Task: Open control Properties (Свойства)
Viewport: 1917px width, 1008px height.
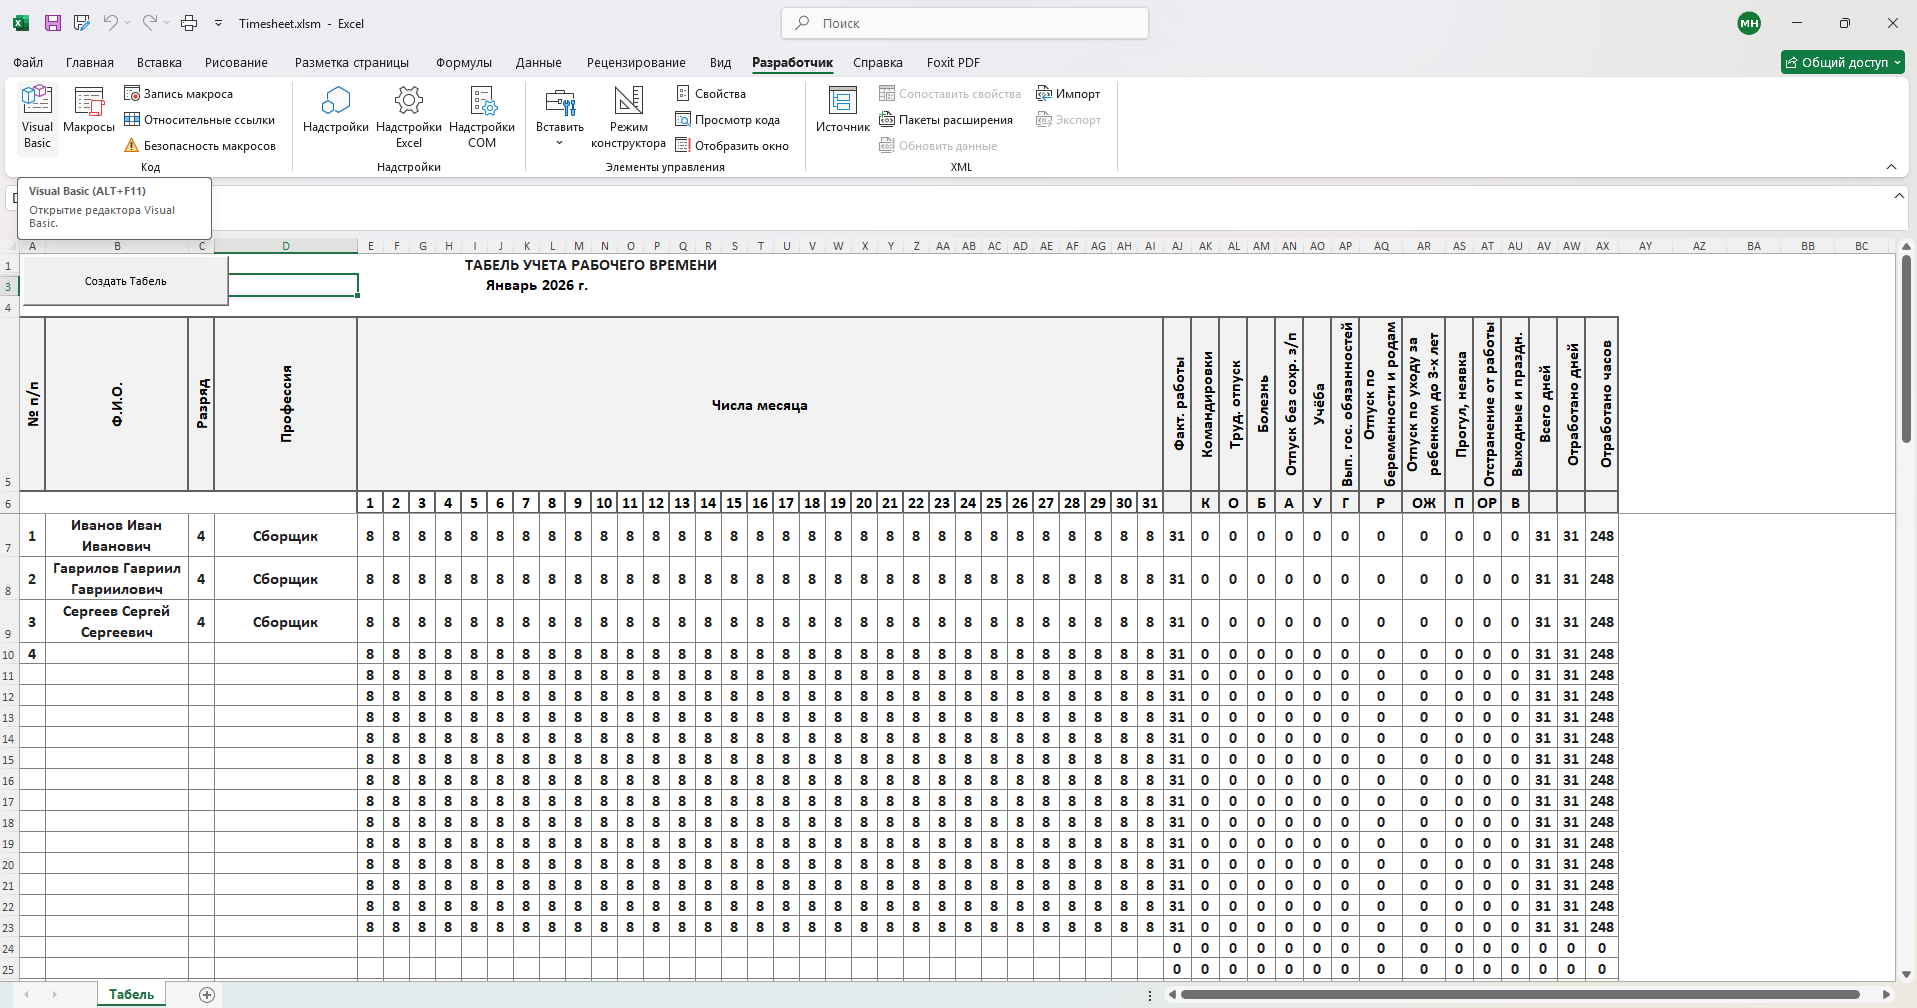Action: (x=711, y=93)
